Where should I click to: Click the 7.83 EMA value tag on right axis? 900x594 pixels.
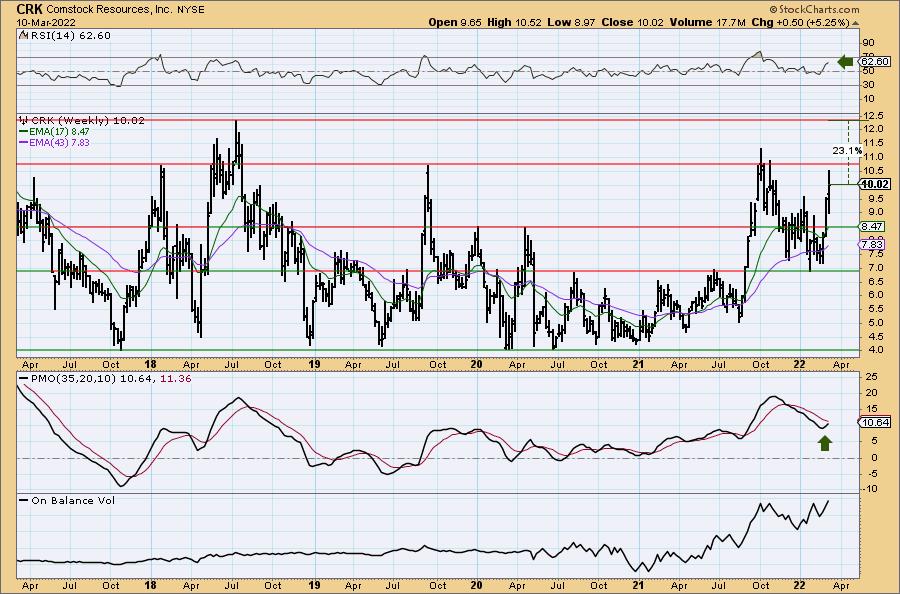tap(872, 245)
